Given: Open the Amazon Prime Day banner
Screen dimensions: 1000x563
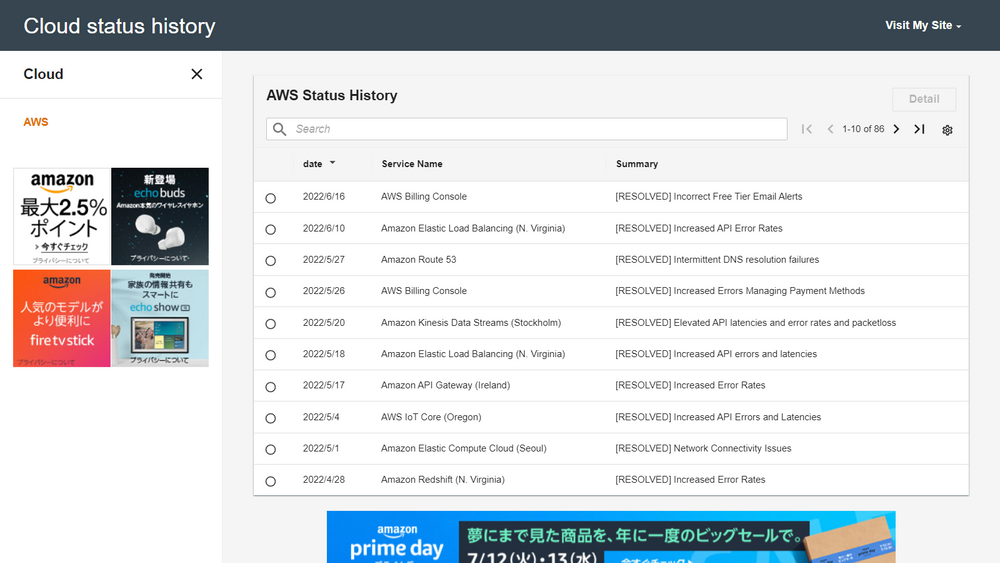Looking at the screenshot, I should pos(610,537).
